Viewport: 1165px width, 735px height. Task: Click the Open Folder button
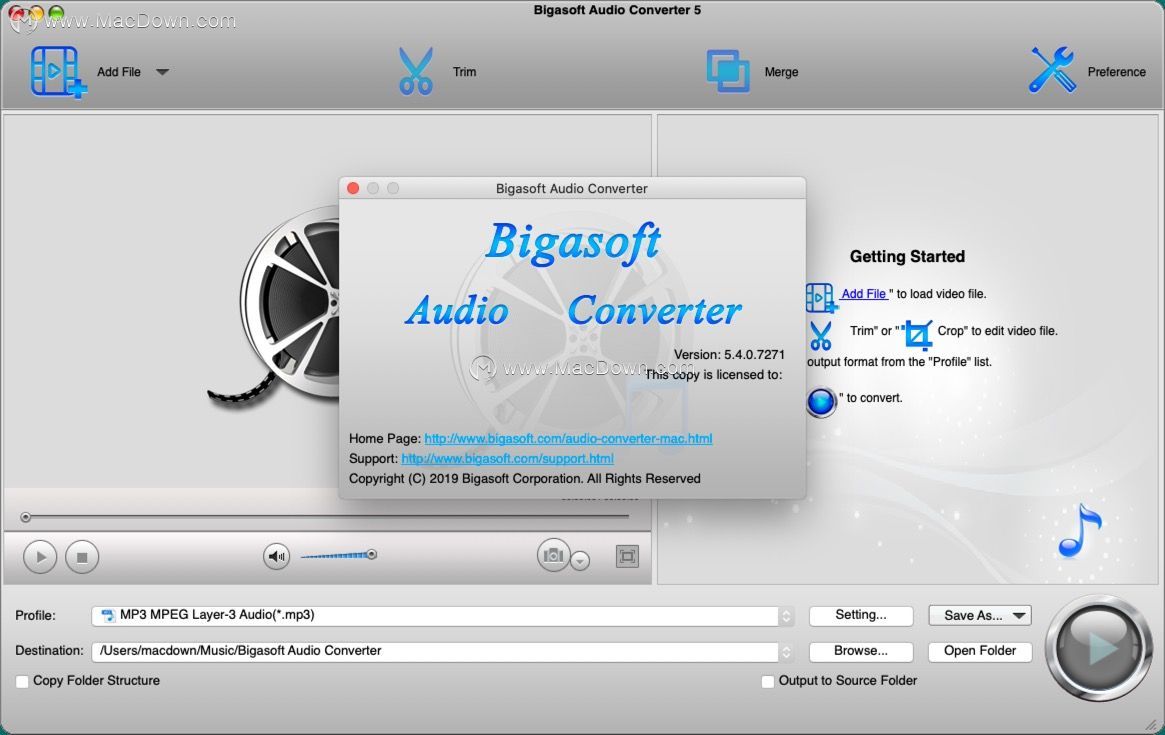(980, 651)
